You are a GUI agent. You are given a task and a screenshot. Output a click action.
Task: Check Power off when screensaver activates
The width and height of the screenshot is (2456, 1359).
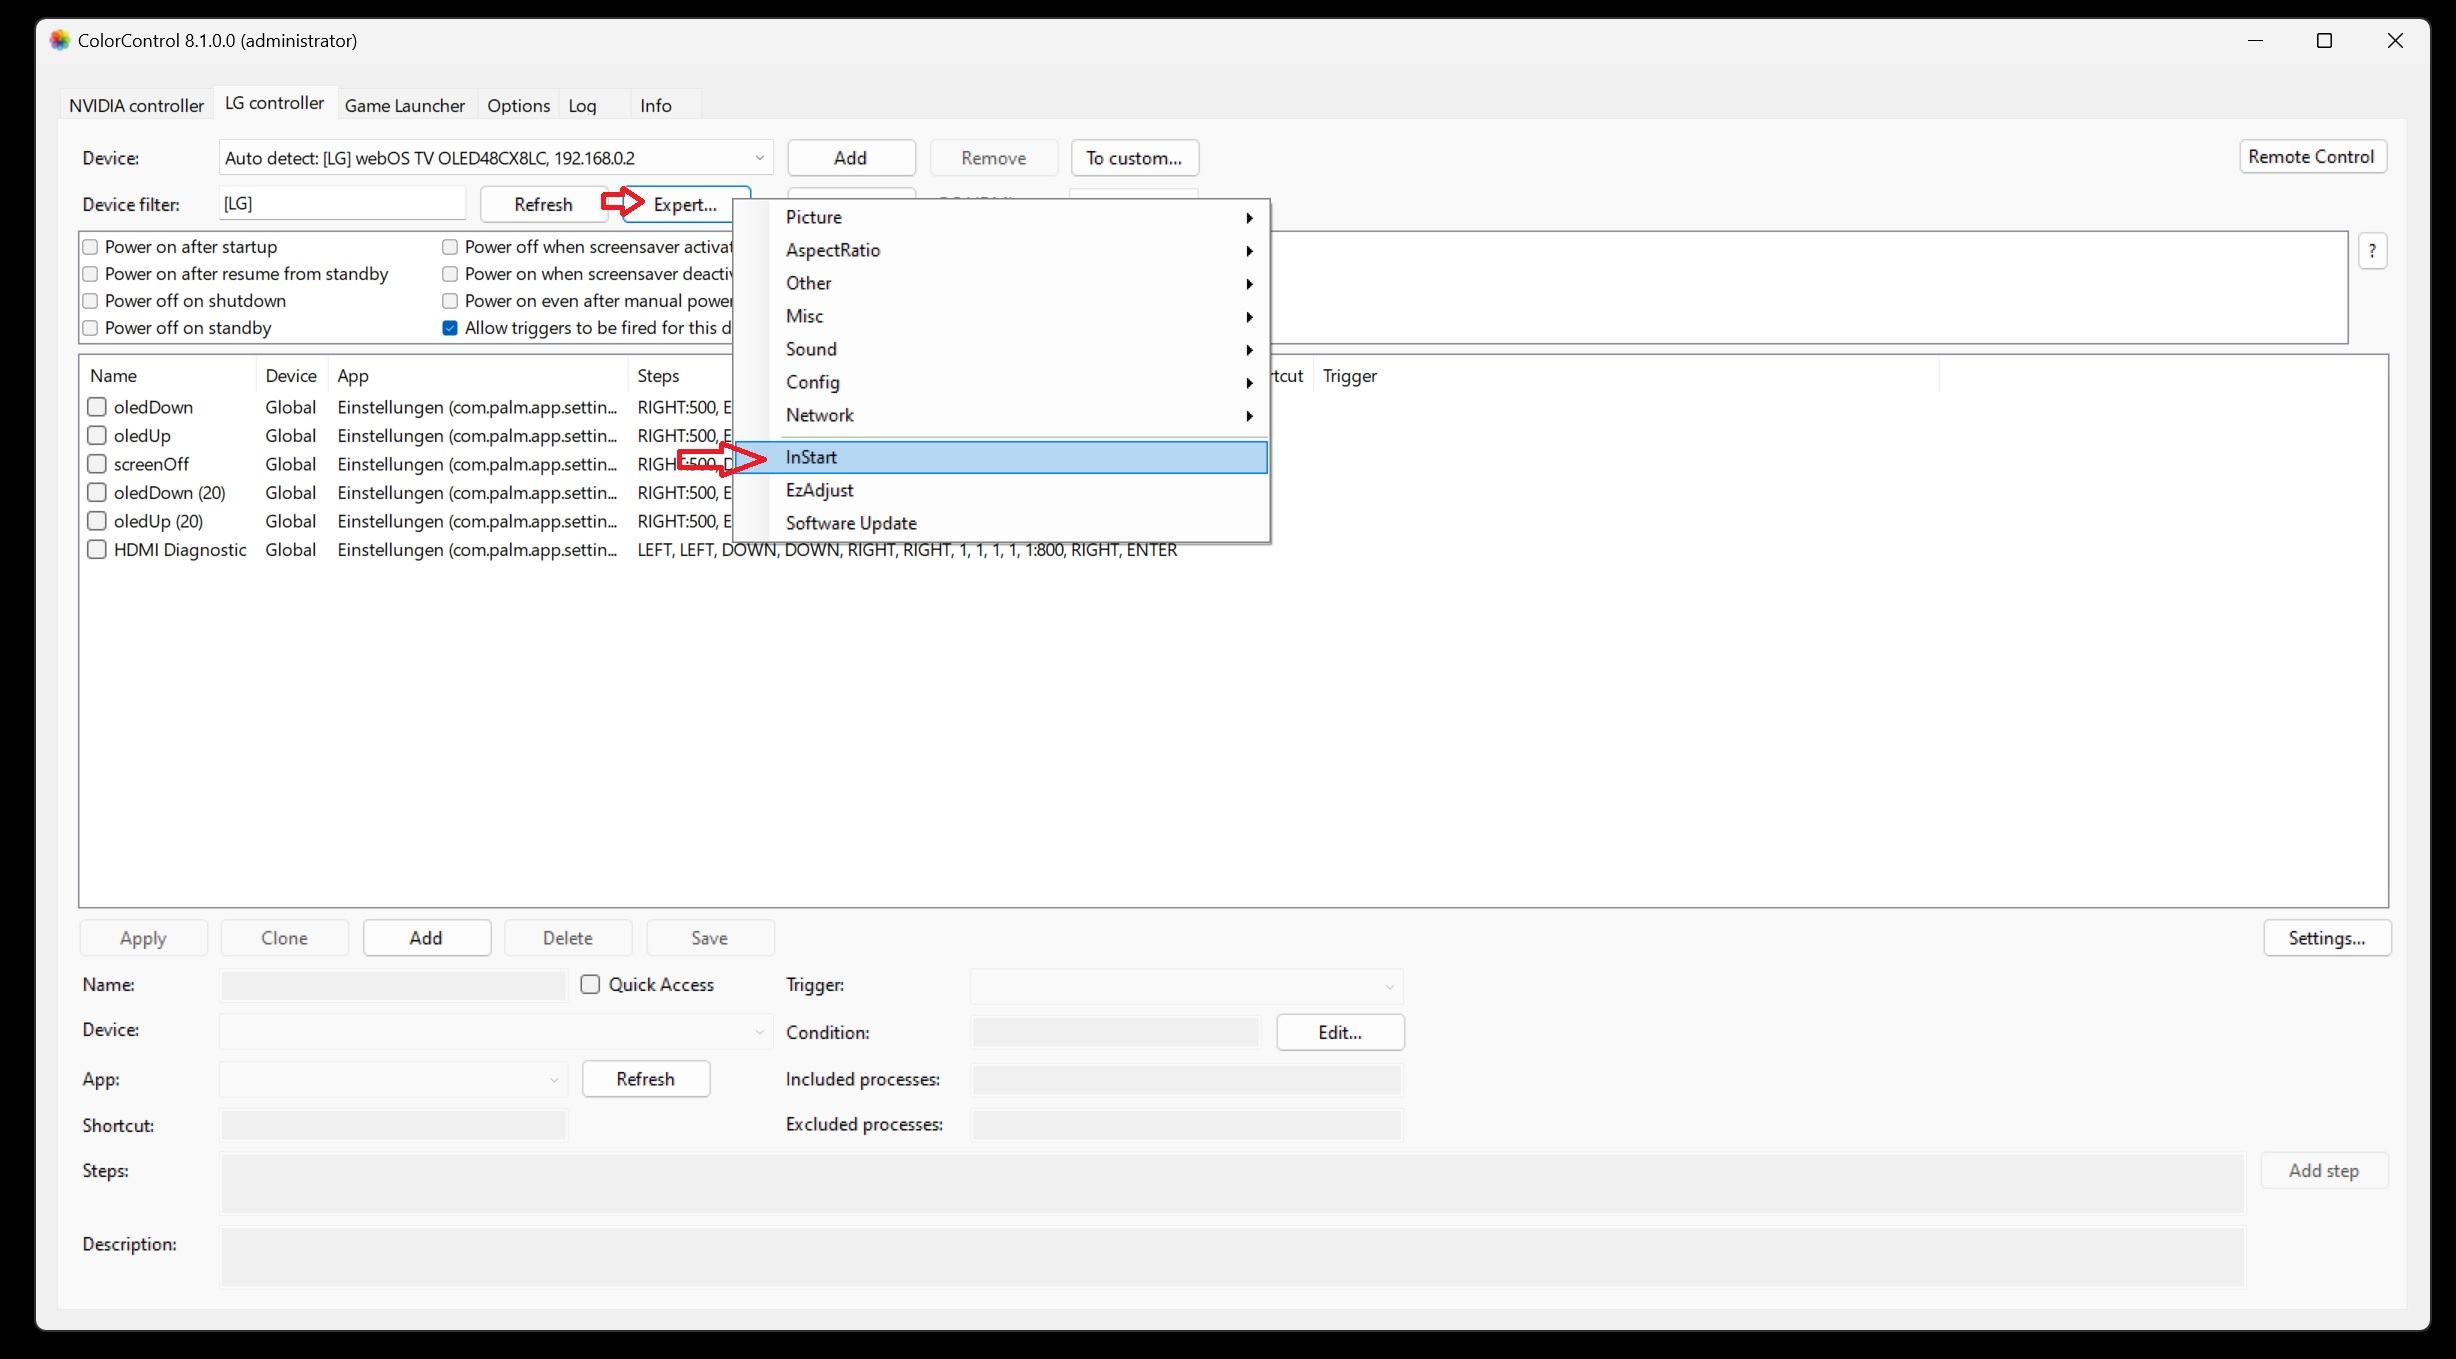(x=450, y=247)
